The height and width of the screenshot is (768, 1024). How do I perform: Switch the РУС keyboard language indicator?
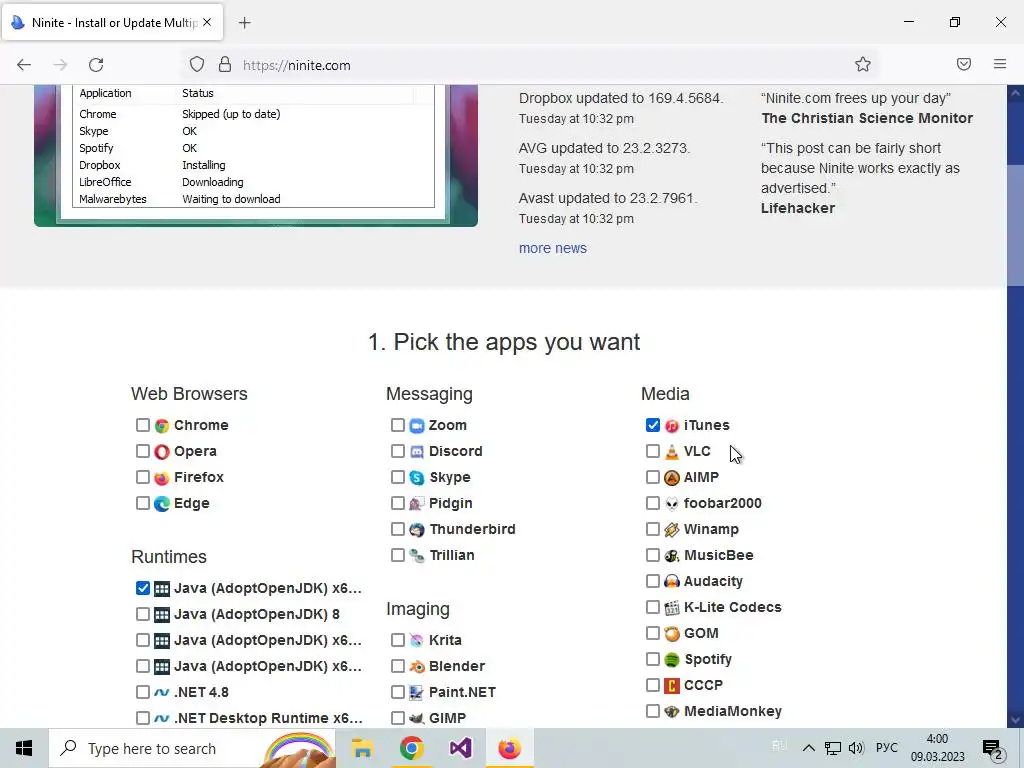tap(886, 748)
